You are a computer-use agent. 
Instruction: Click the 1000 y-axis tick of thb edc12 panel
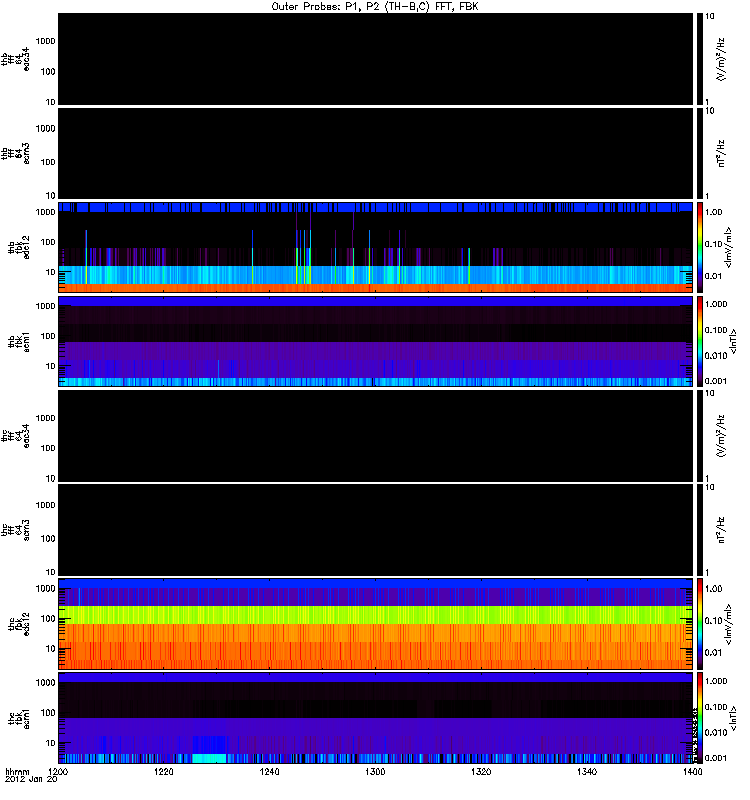click(x=45, y=212)
